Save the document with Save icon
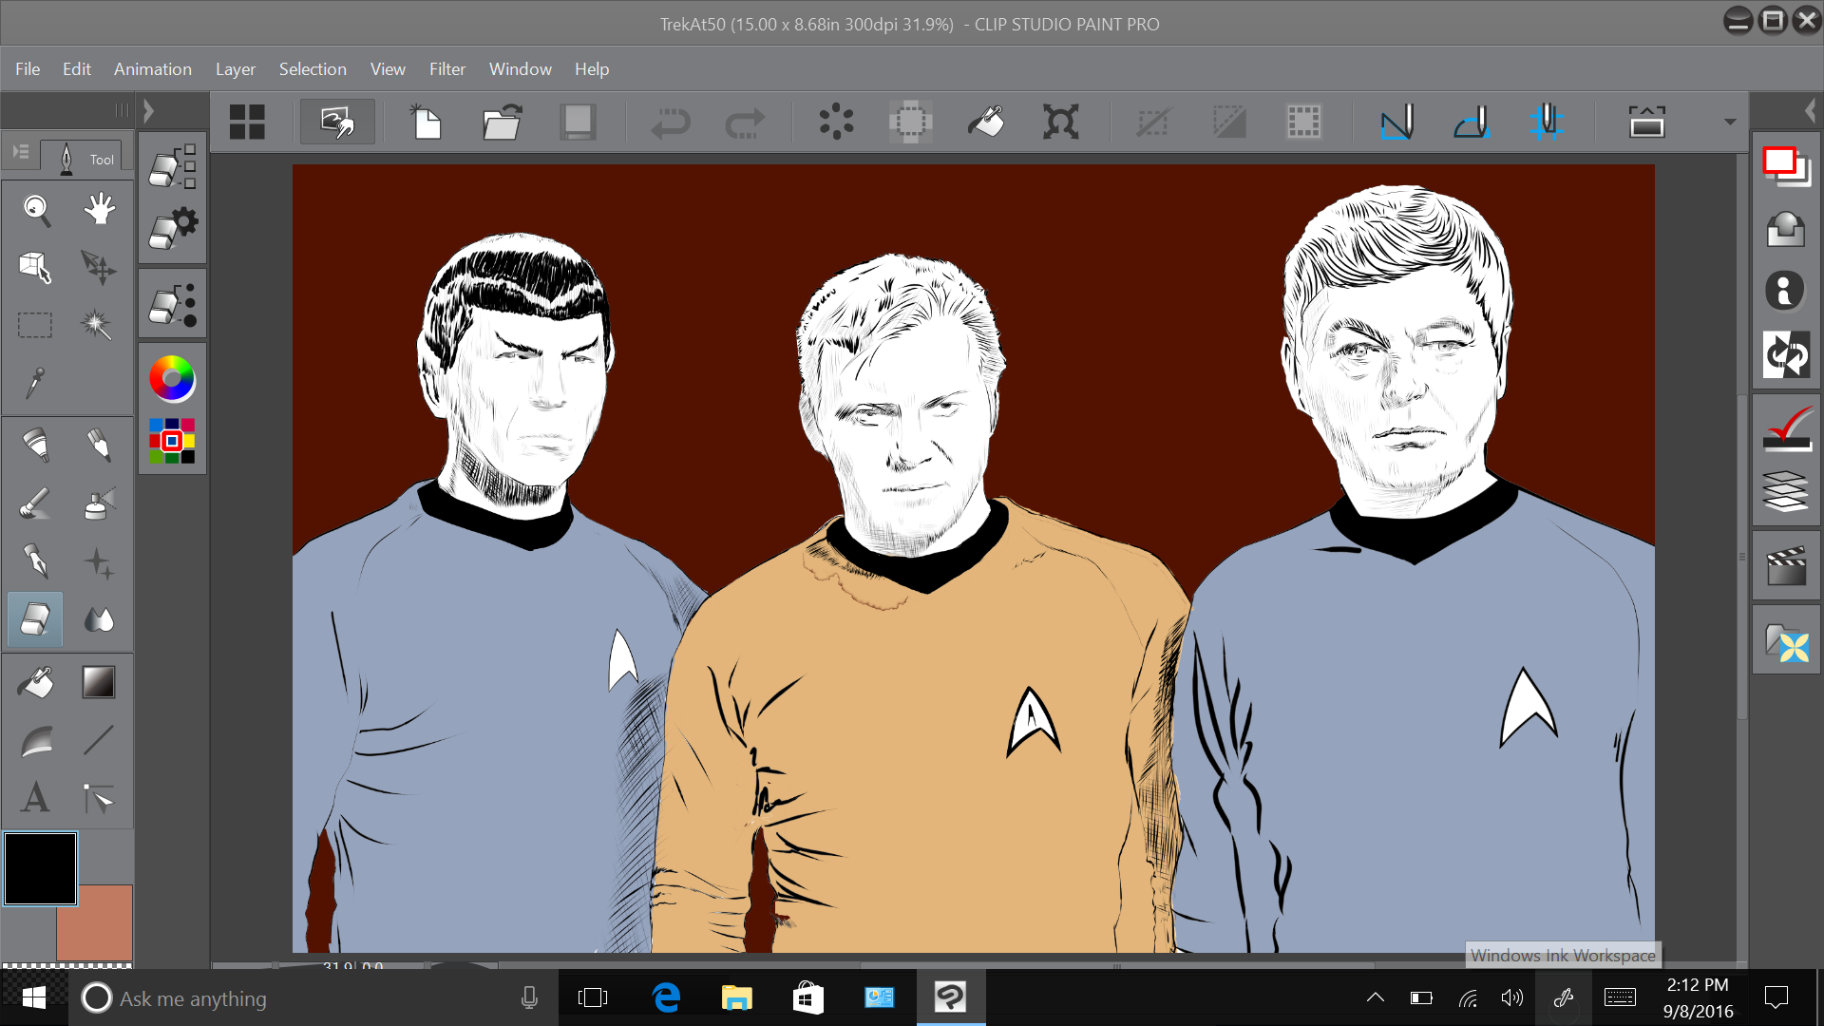 (x=577, y=122)
